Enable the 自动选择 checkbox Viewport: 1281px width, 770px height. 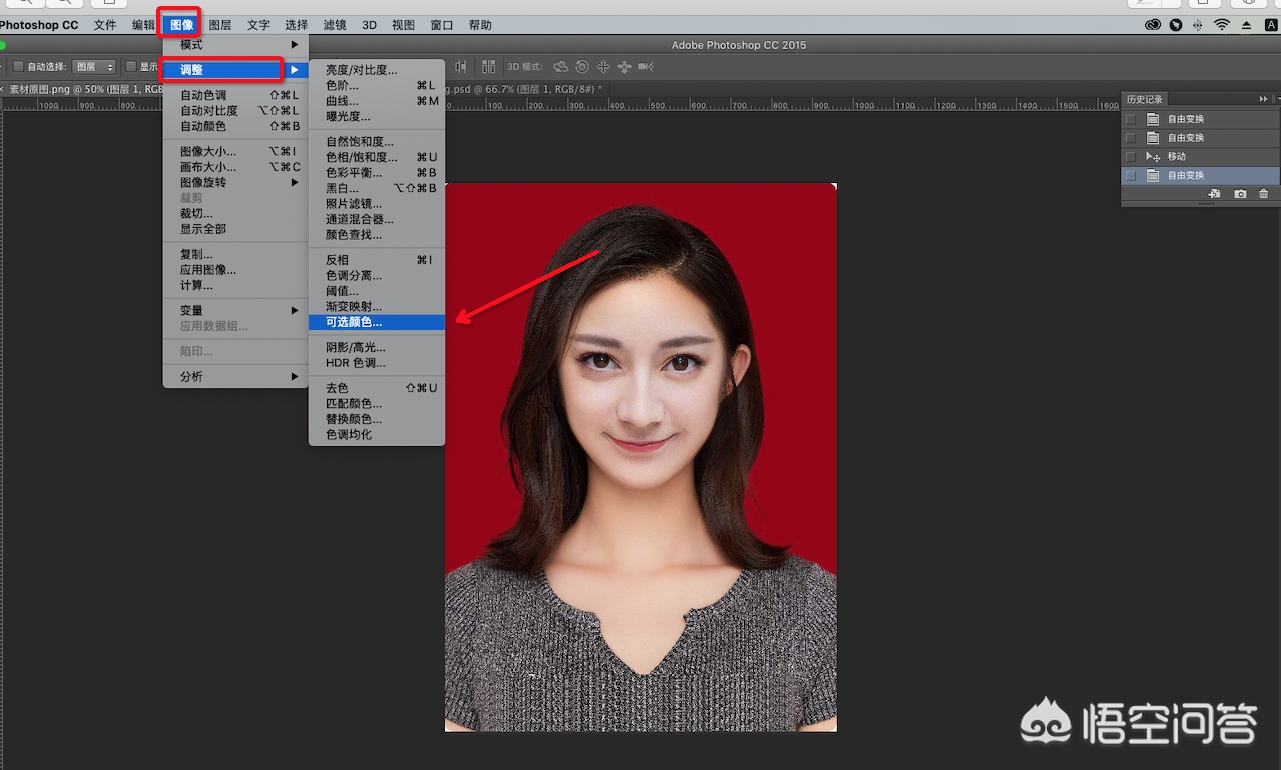coord(18,67)
